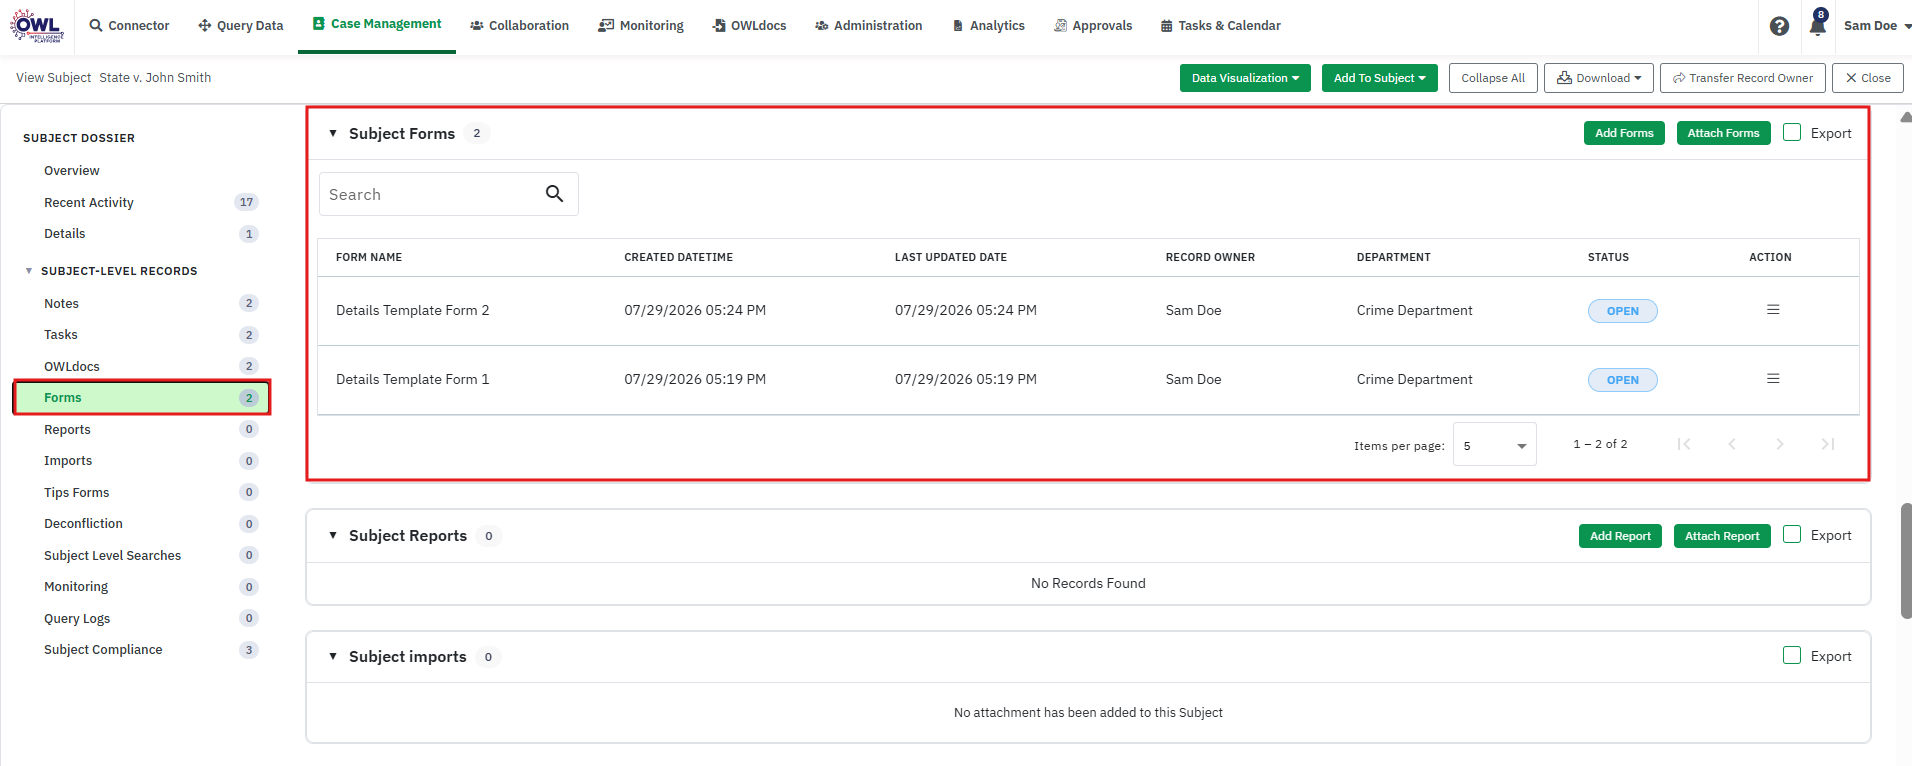Open the OWLdocs menu in top navigation

coord(749,26)
